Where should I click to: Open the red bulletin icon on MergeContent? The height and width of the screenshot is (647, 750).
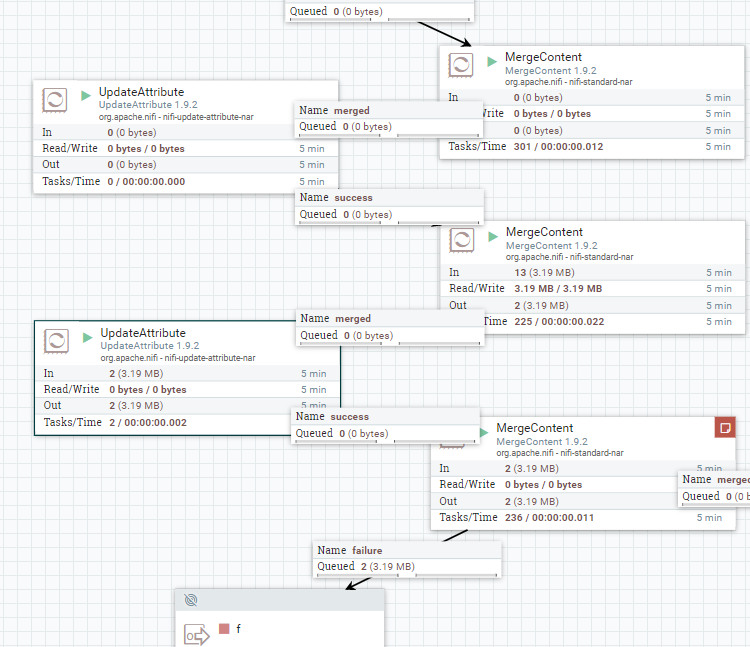point(725,427)
